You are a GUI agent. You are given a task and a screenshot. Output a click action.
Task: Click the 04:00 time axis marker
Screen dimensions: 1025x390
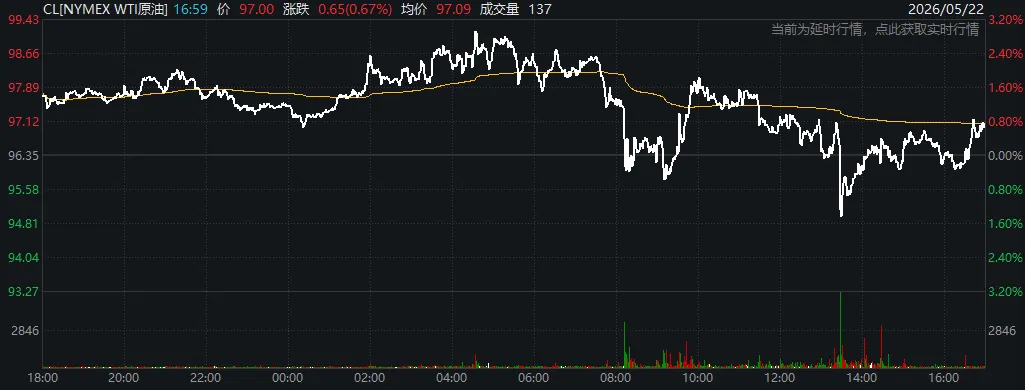click(451, 378)
